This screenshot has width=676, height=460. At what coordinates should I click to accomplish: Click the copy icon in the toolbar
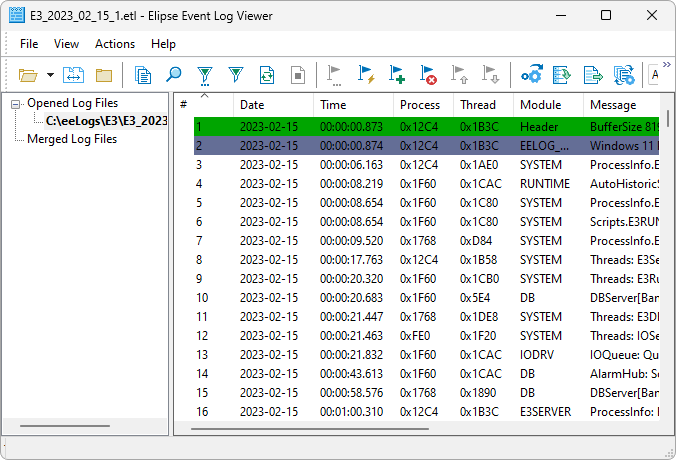coord(143,75)
